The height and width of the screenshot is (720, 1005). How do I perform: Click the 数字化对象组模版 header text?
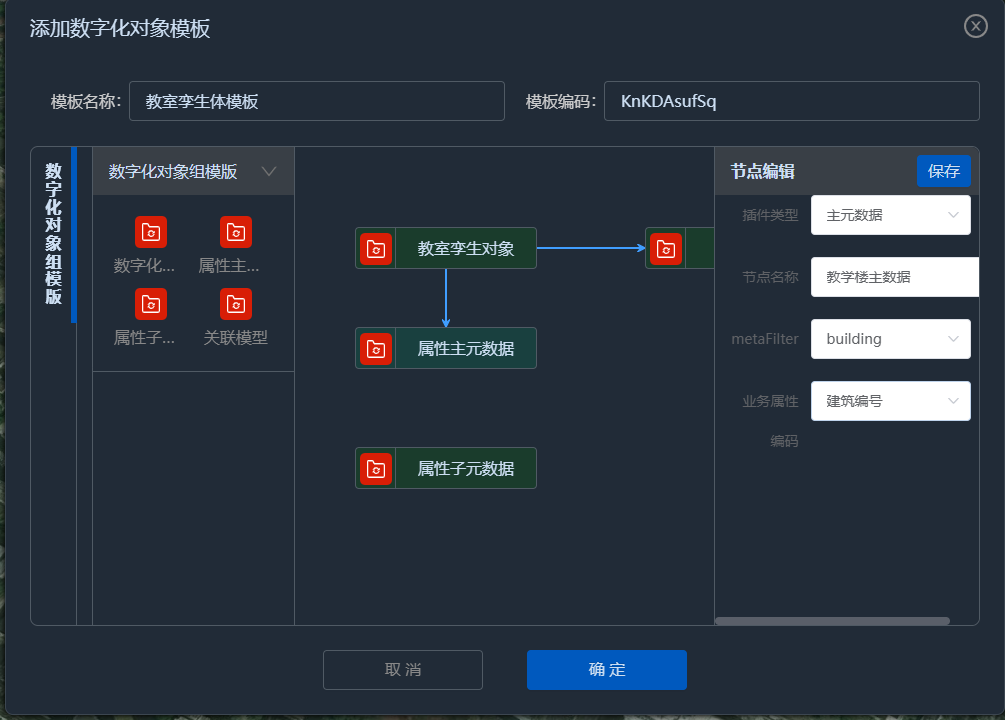[173, 172]
